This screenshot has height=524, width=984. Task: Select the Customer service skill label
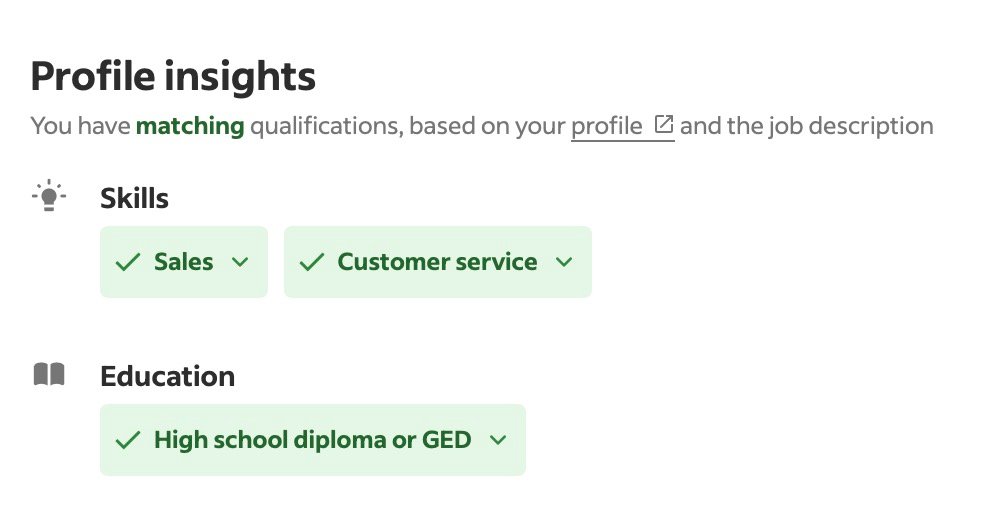pos(437,262)
